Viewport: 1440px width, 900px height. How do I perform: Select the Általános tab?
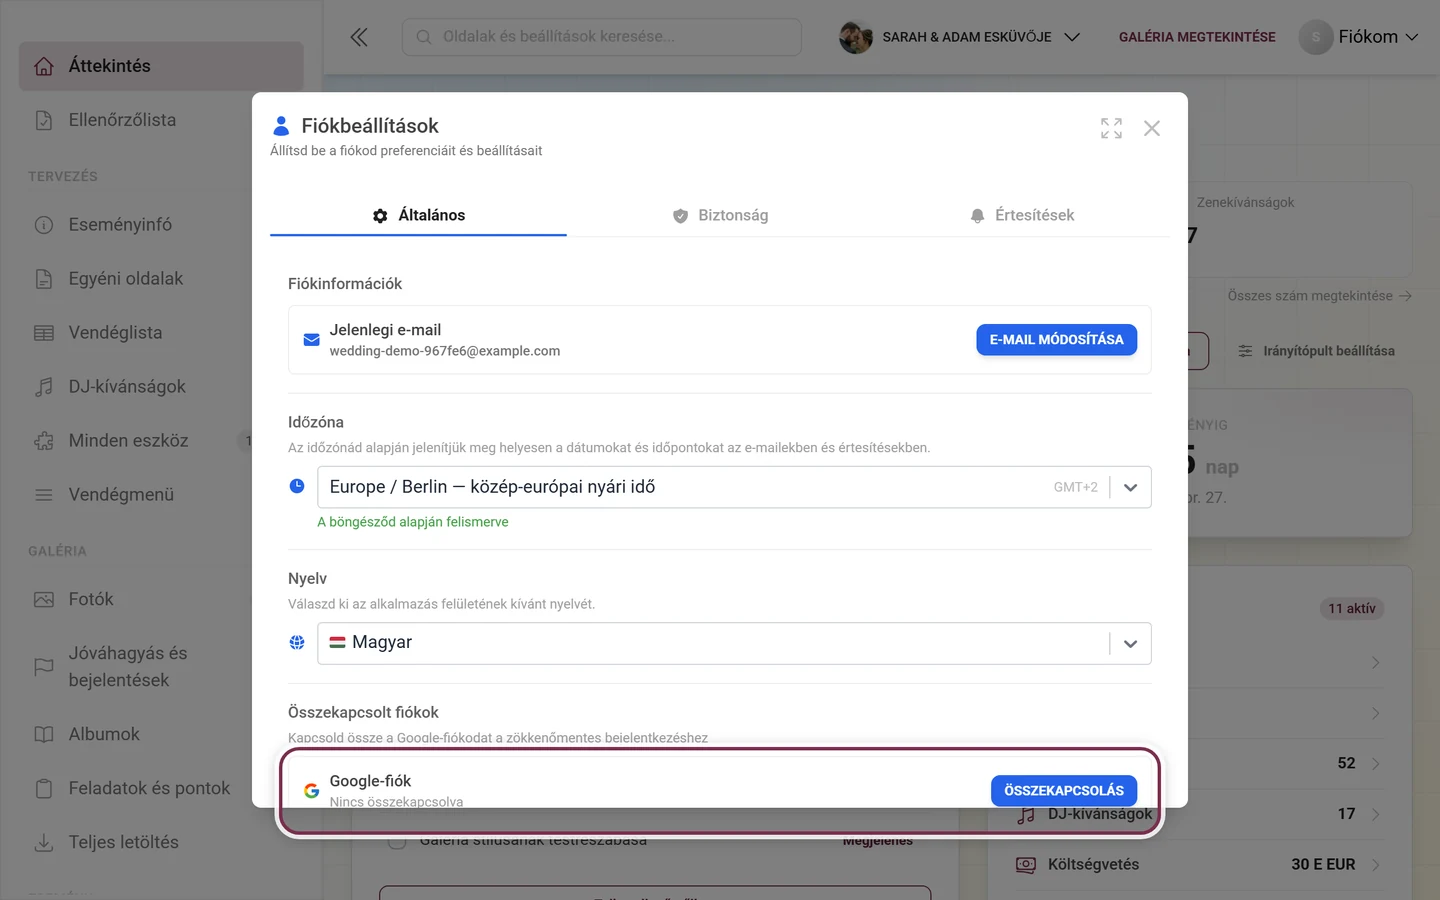[418, 215]
